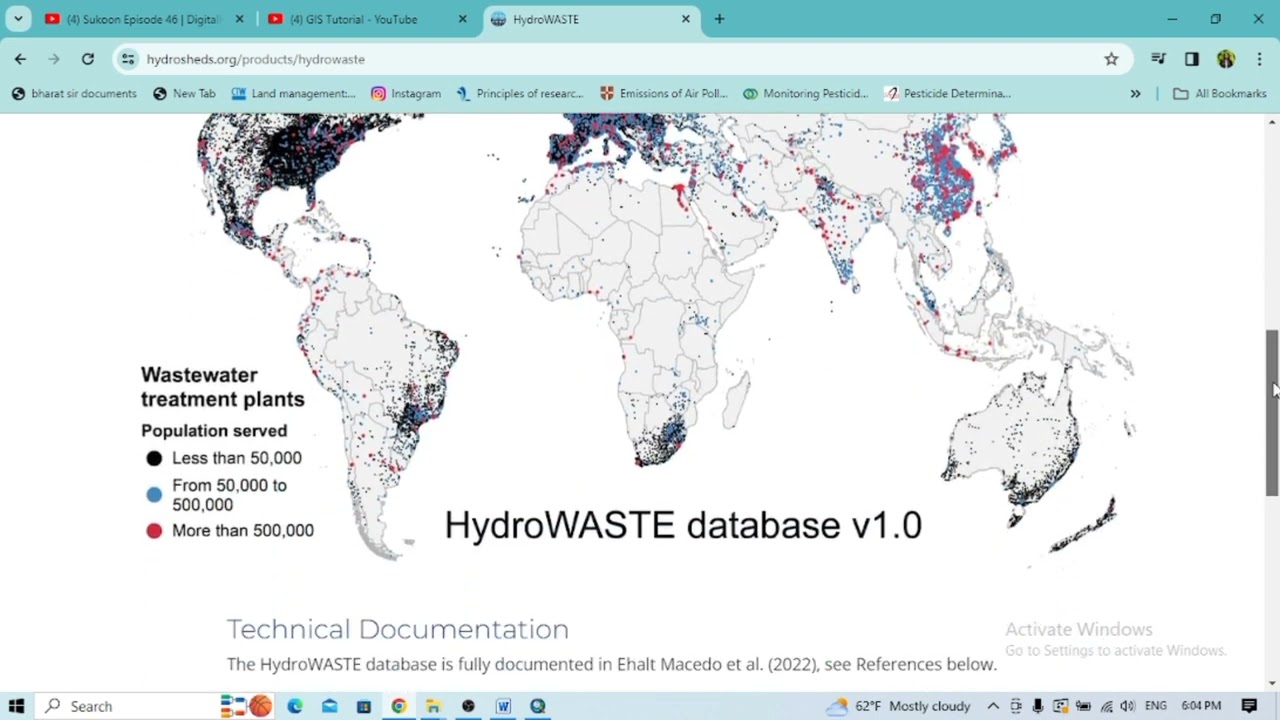The image size is (1280, 720).
Task: Click microphone icon in system tray
Action: click(x=1038, y=706)
